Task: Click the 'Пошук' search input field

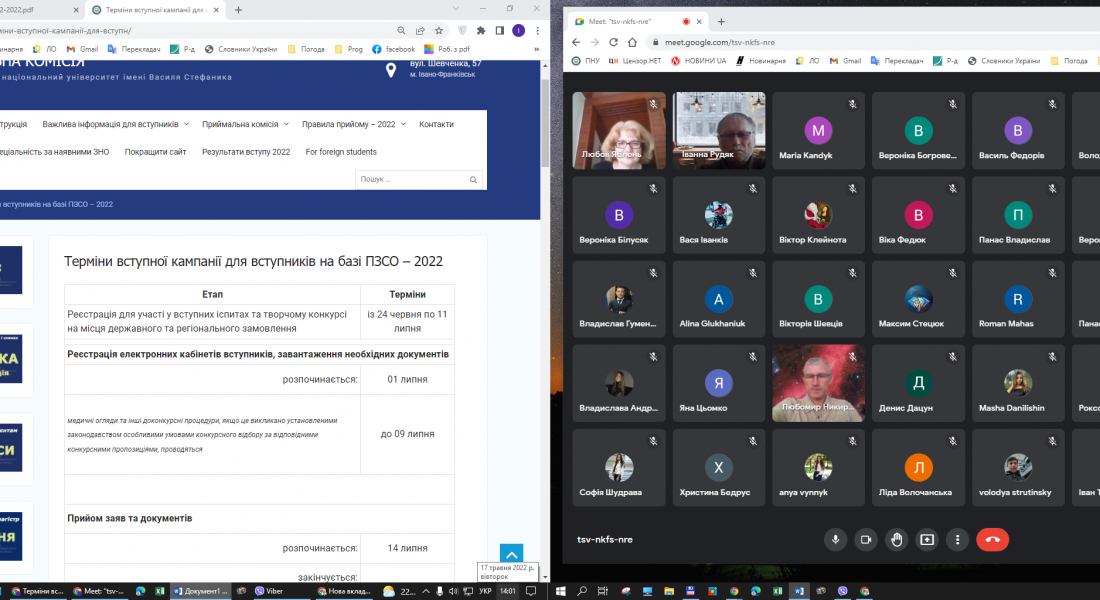Action: tap(410, 180)
